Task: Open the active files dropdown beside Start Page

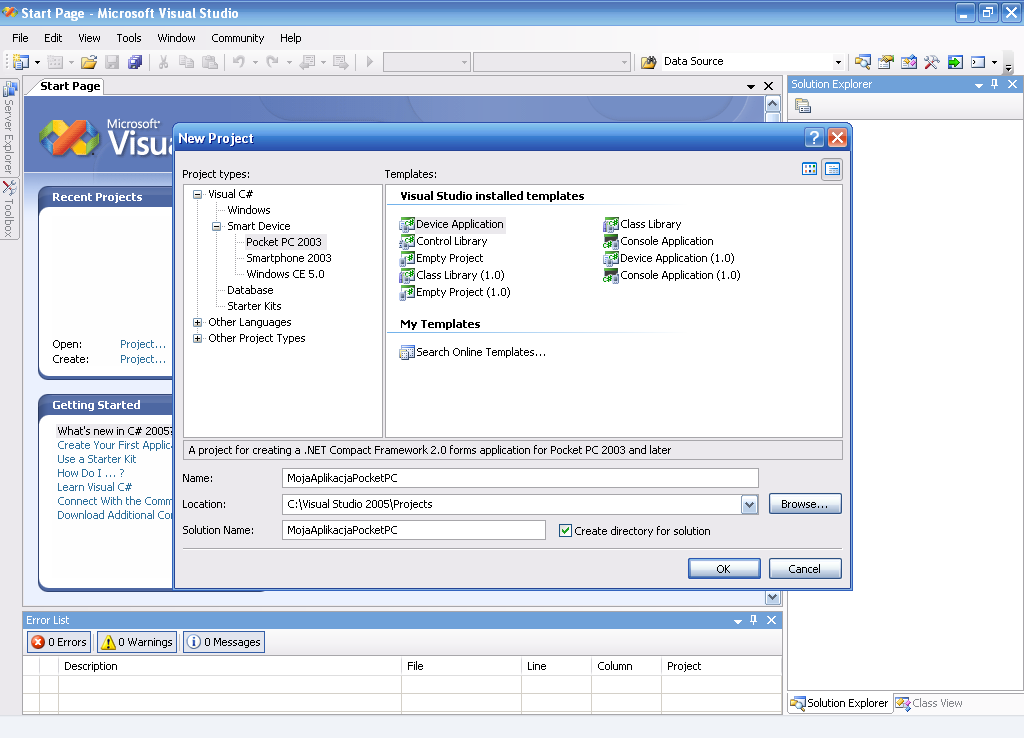Action: pyautogui.click(x=751, y=86)
